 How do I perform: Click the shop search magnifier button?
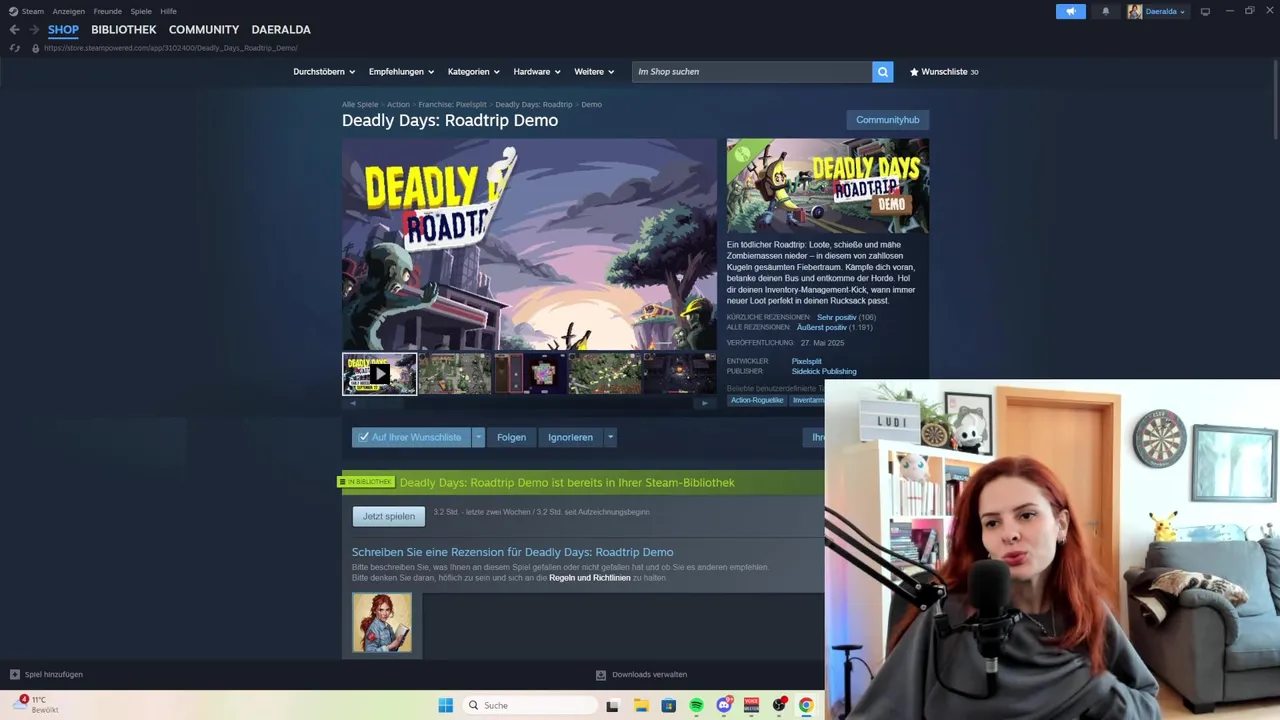[x=882, y=72]
